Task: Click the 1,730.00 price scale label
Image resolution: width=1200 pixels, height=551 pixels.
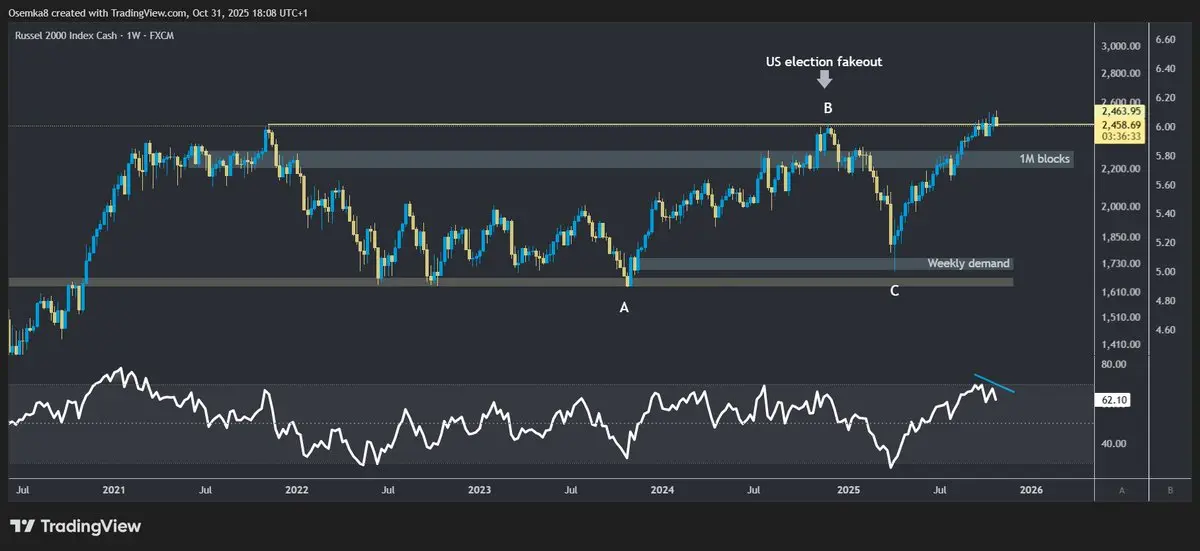Action: [1121, 264]
